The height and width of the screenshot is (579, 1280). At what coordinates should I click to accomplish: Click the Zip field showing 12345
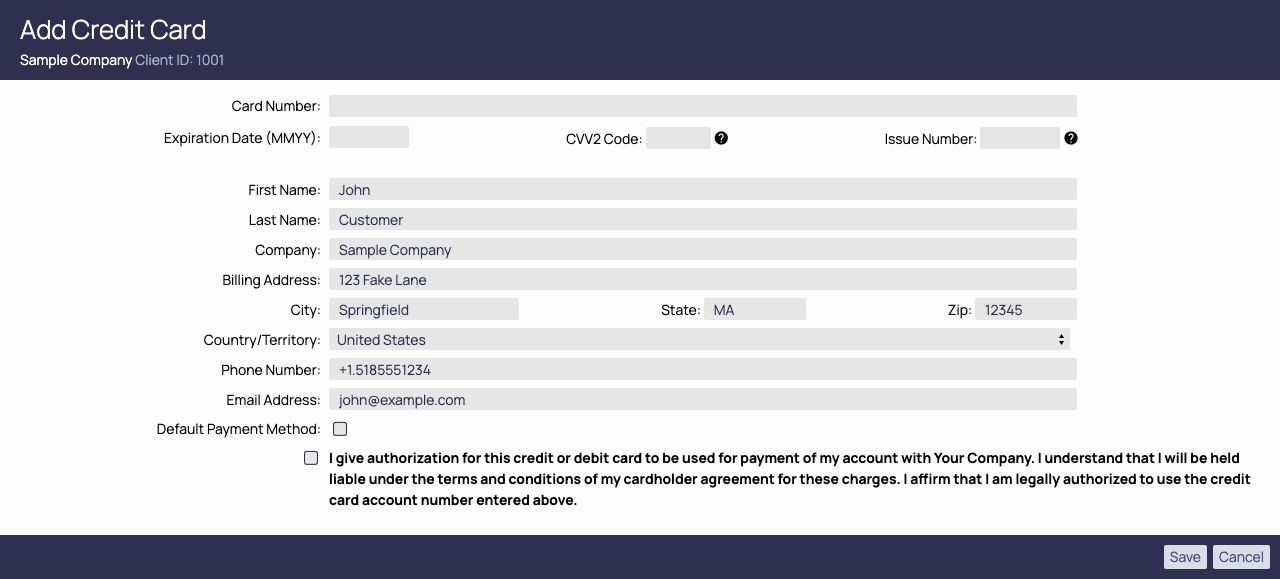click(x=1026, y=310)
